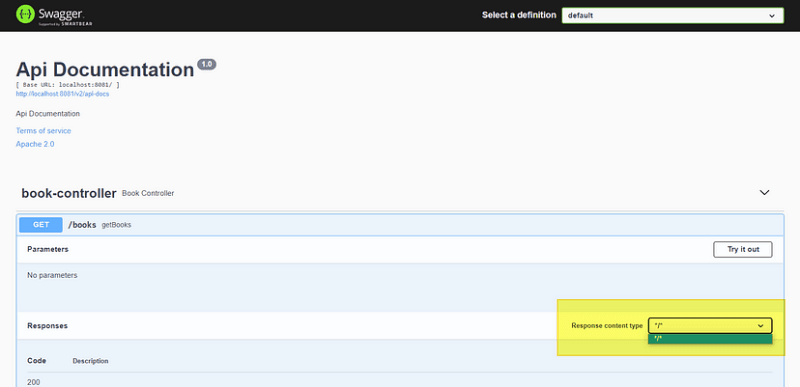Open the Apache 2.0 license link
This screenshot has width=800, height=387.
[x=35, y=144]
